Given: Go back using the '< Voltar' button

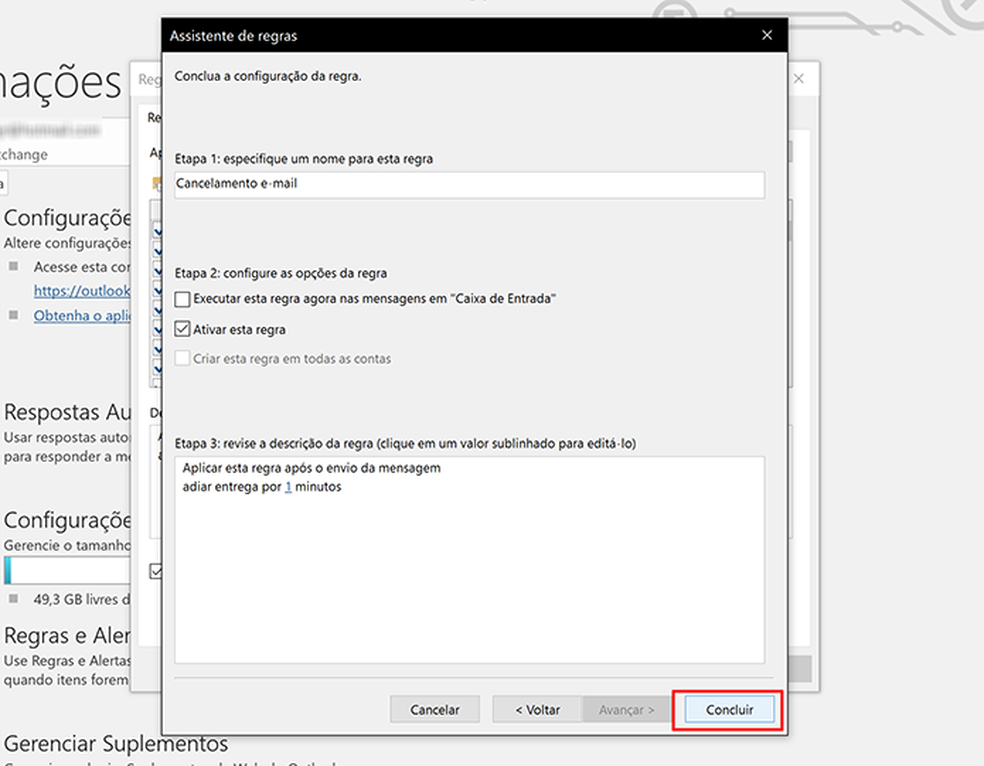Looking at the screenshot, I should [x=536, y=709].
